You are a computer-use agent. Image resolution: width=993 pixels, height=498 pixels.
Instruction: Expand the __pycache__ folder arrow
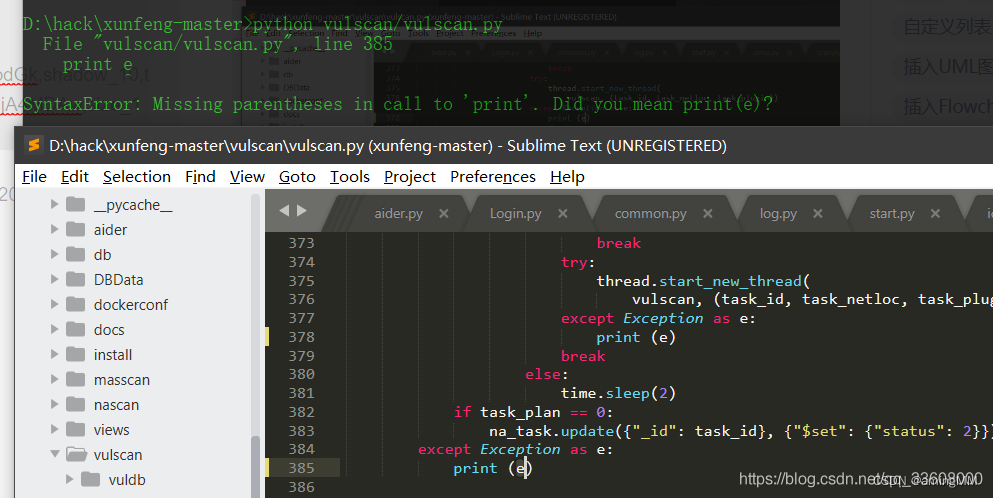(54, 204)
